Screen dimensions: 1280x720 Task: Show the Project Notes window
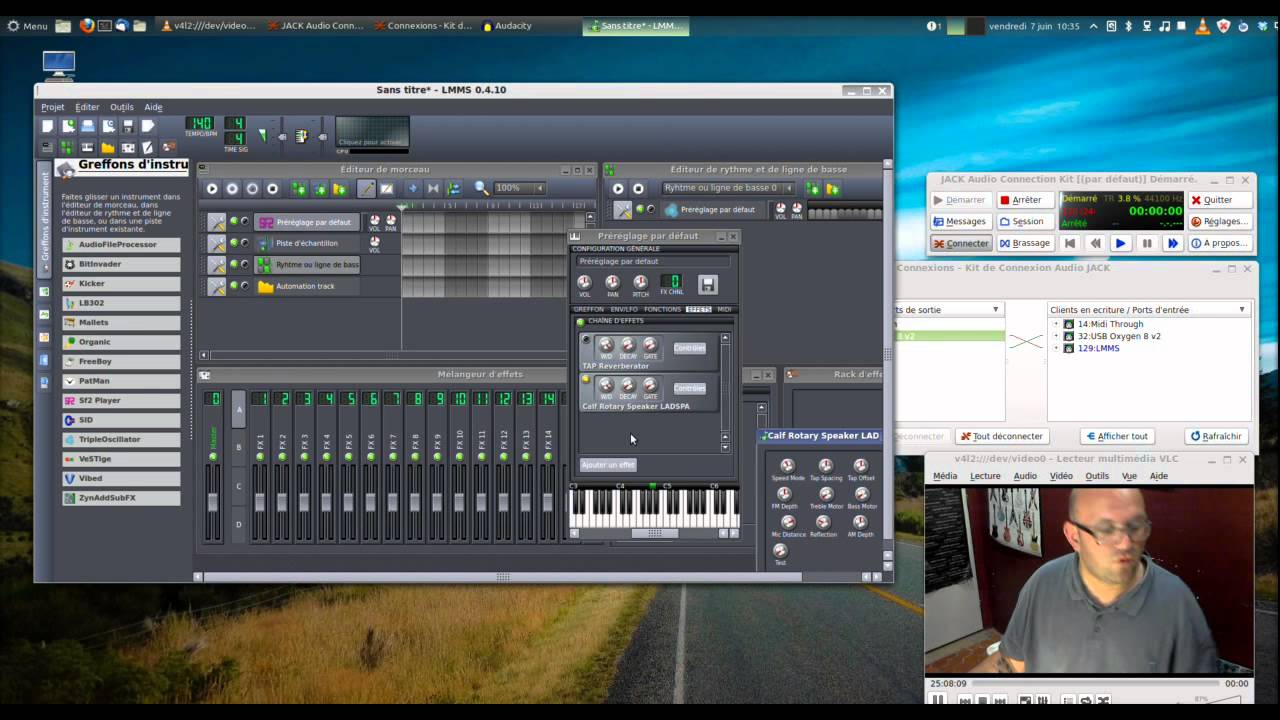tap(148, 147)
